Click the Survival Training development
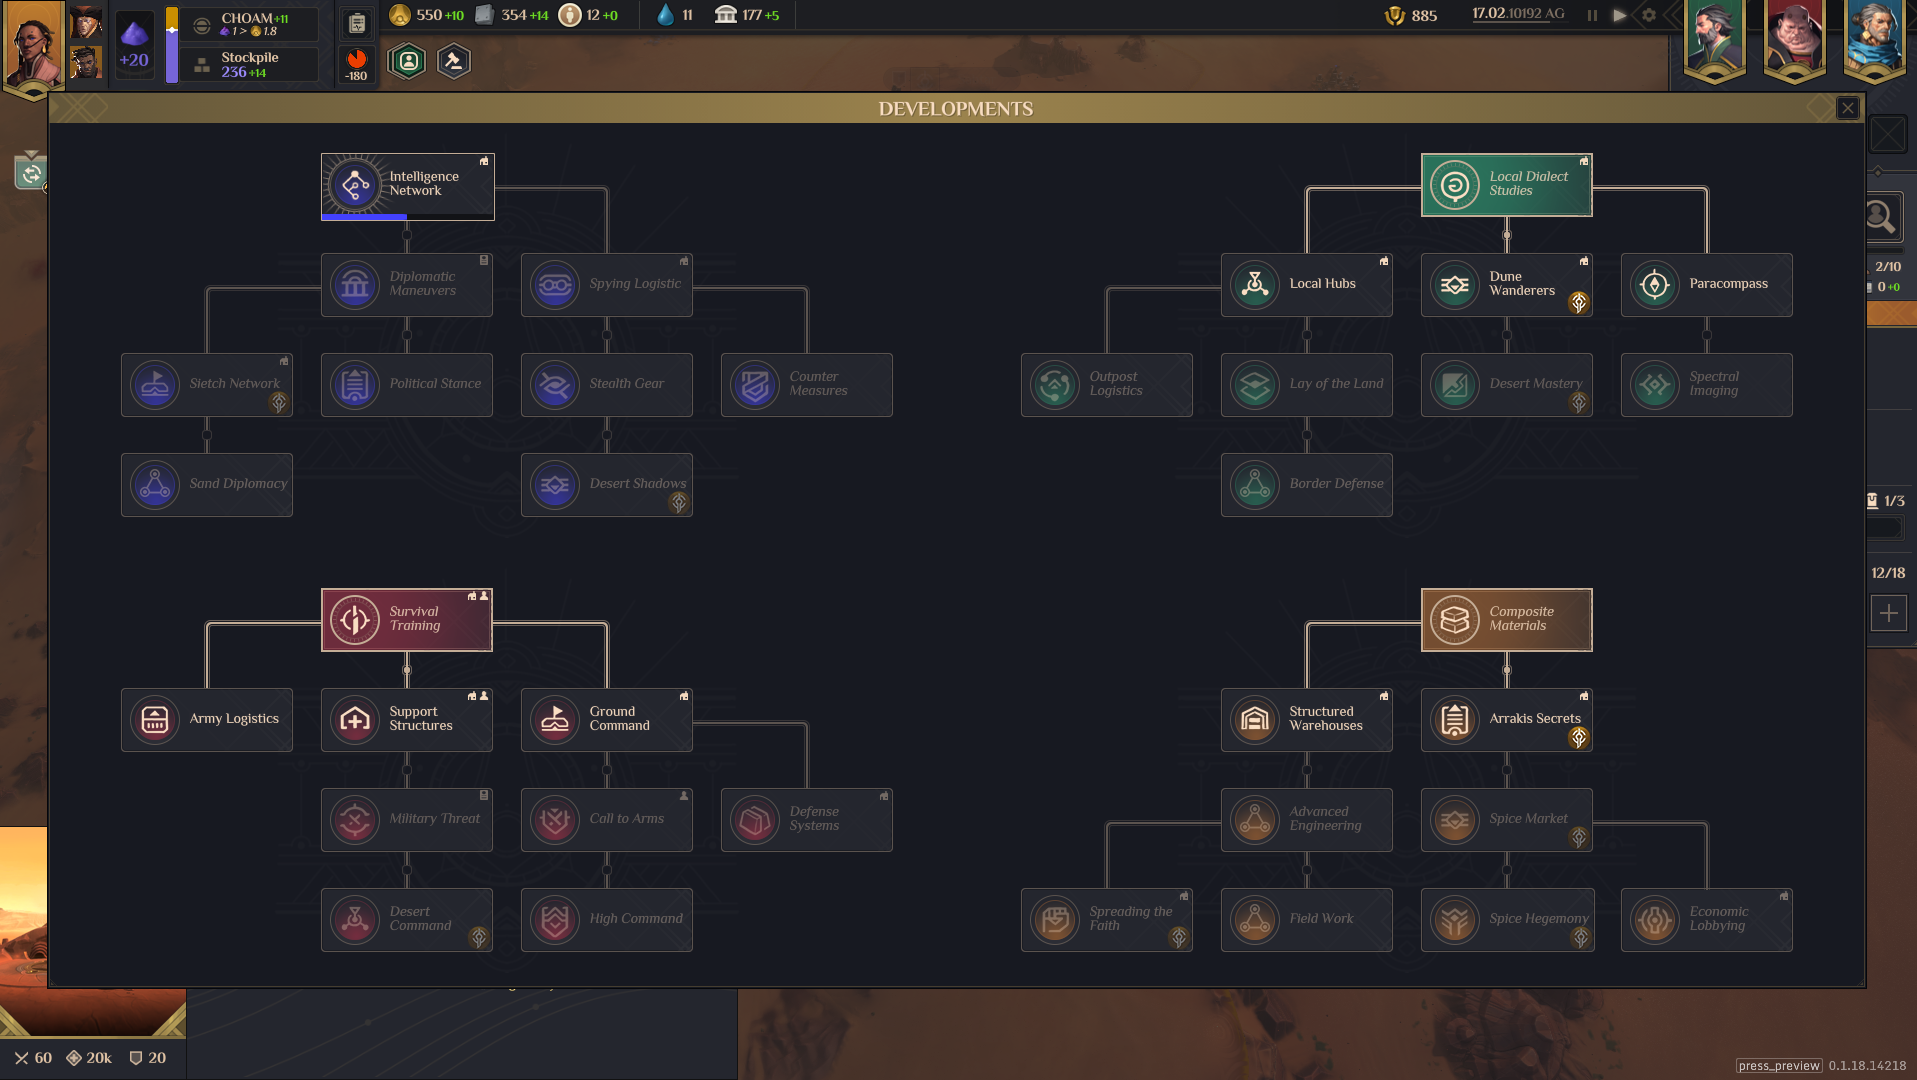Screen dimensions: 1917x1080 (407, 620)
